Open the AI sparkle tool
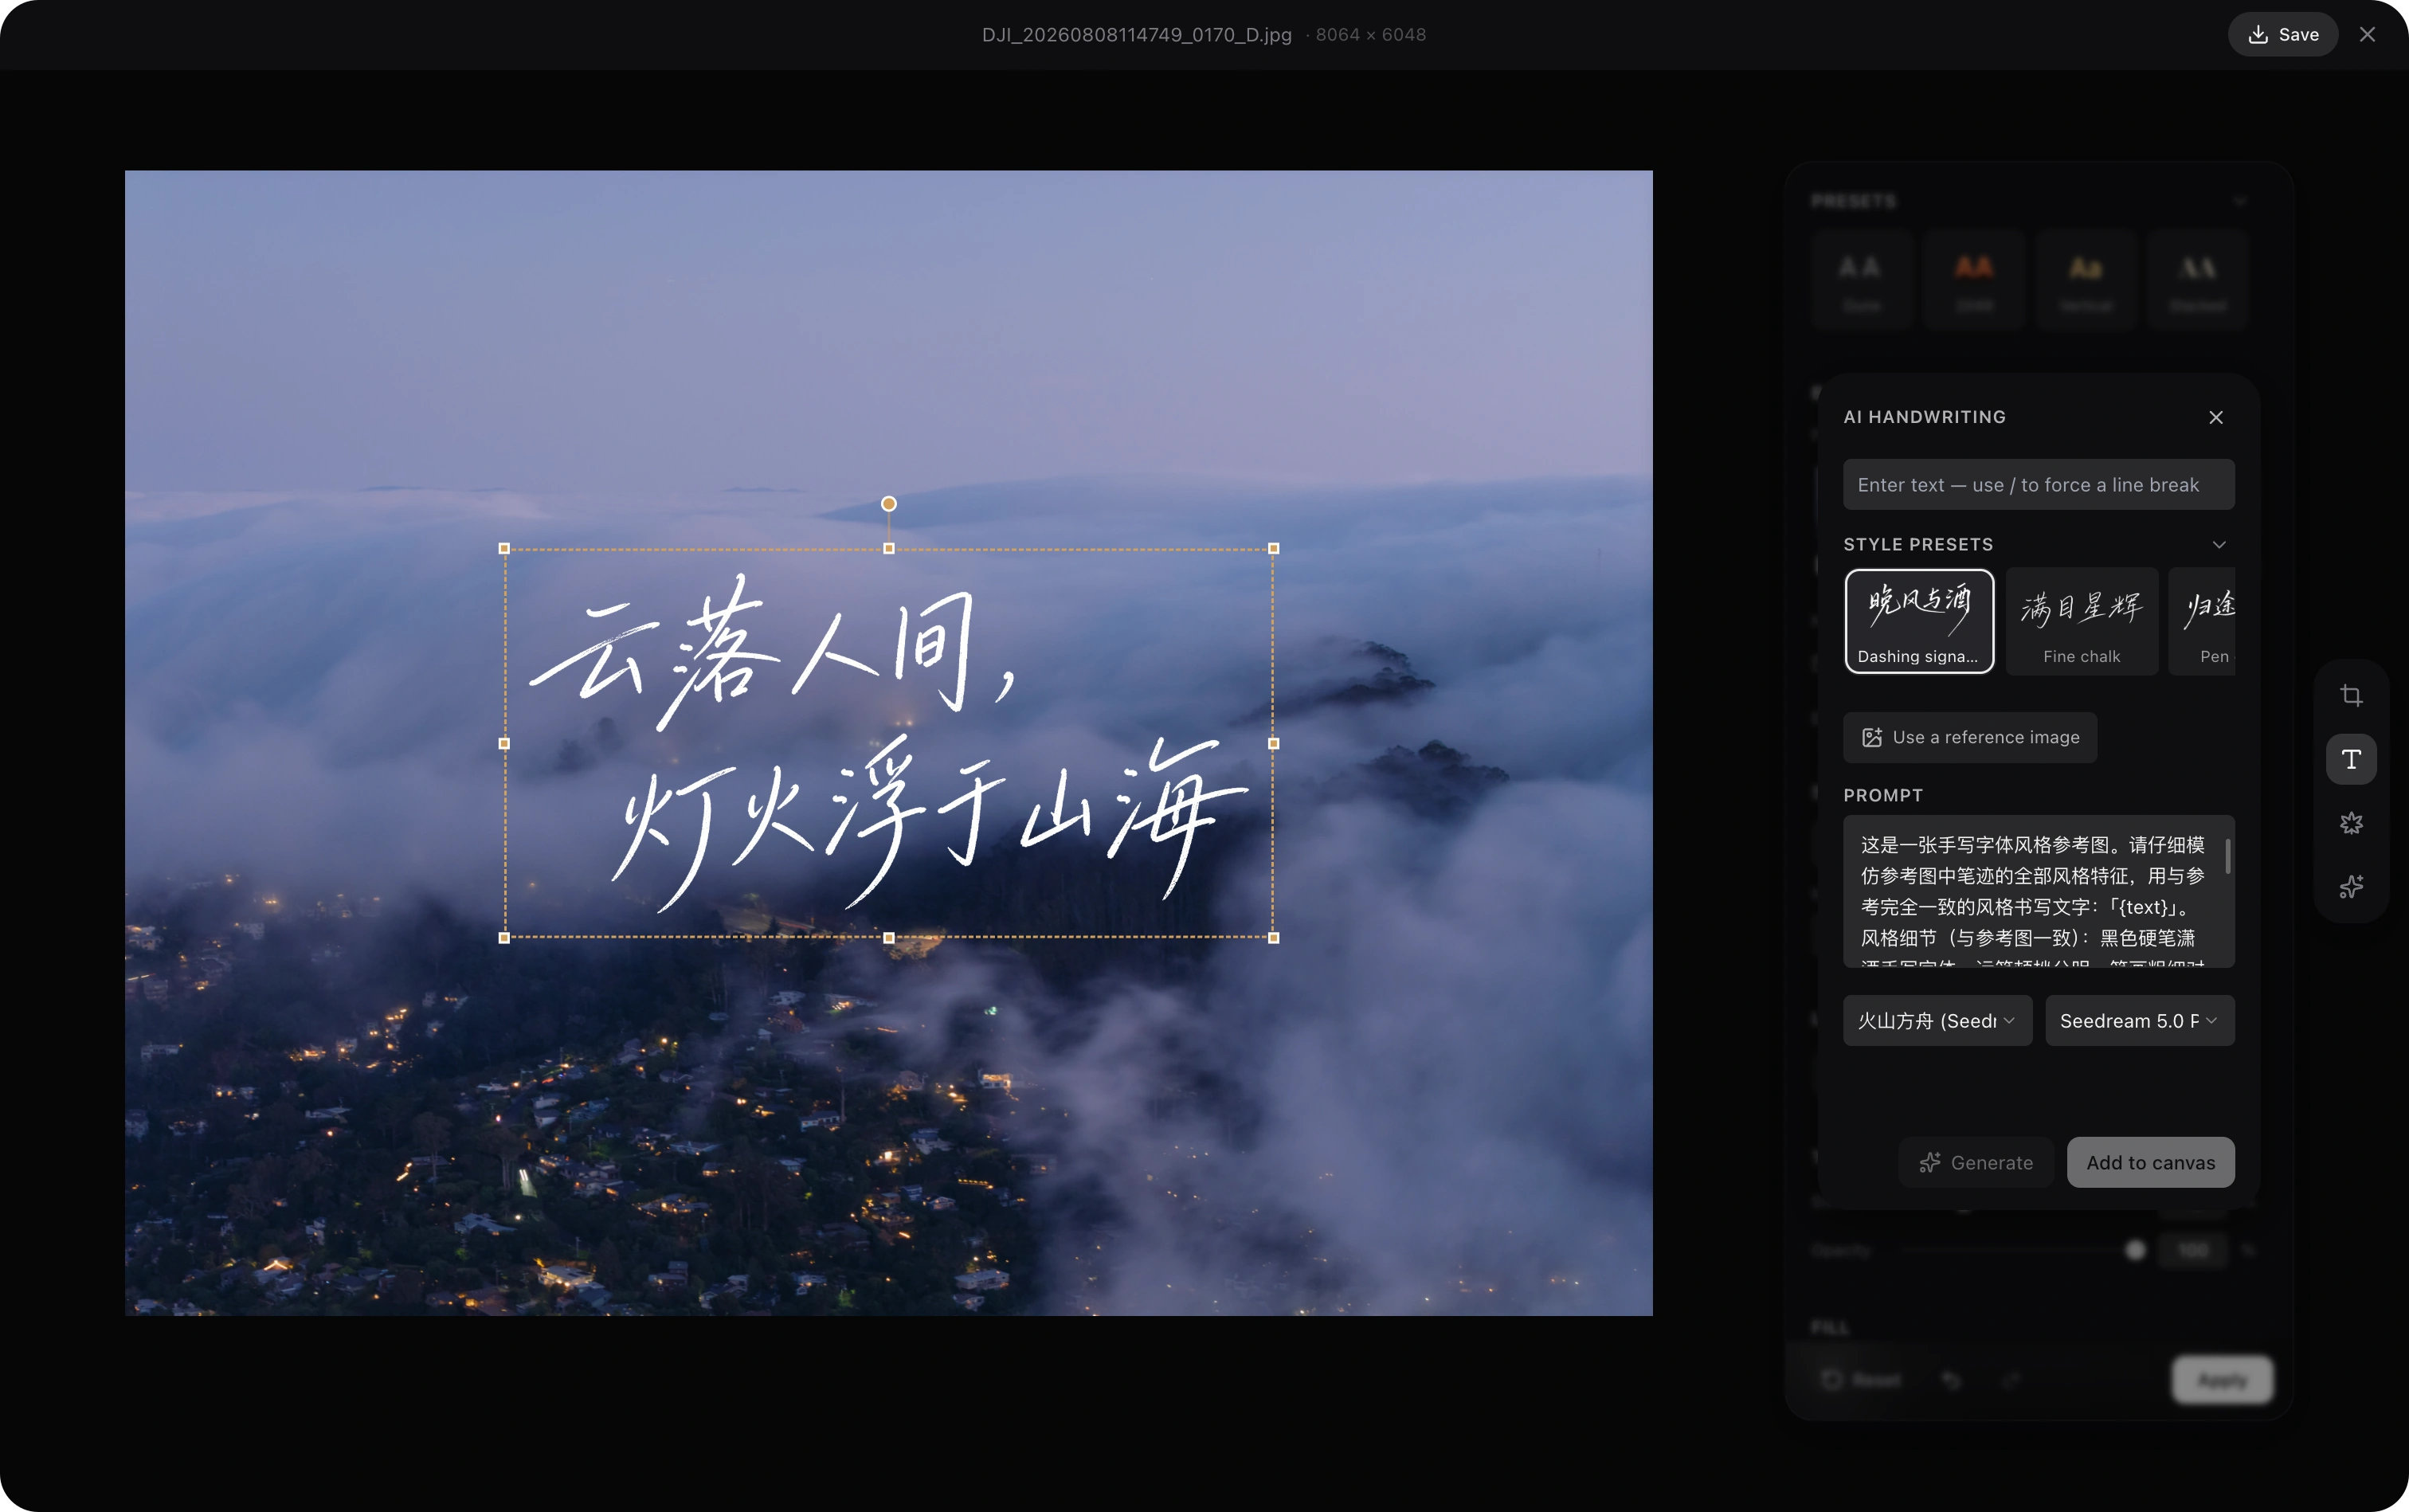Viewport: 2409px width, 1512px height. (x=2351, y=887)
